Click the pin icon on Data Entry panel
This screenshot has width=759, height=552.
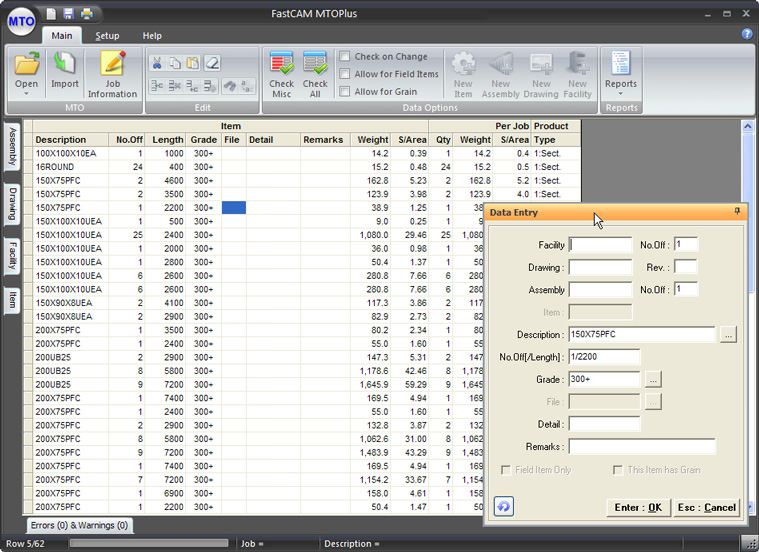[x=737, y=211]
